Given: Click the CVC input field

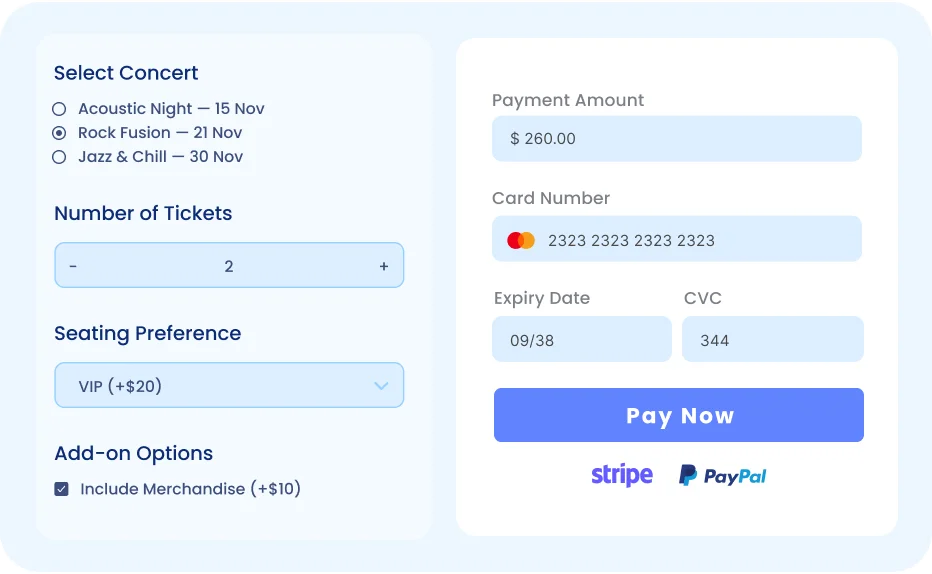Looking at the screenshot, I should click(772, 340).
